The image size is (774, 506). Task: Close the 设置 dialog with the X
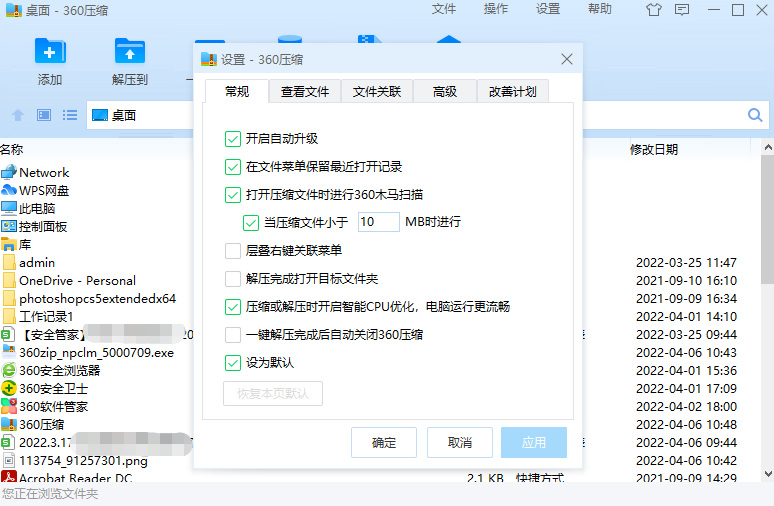point(567,60)
